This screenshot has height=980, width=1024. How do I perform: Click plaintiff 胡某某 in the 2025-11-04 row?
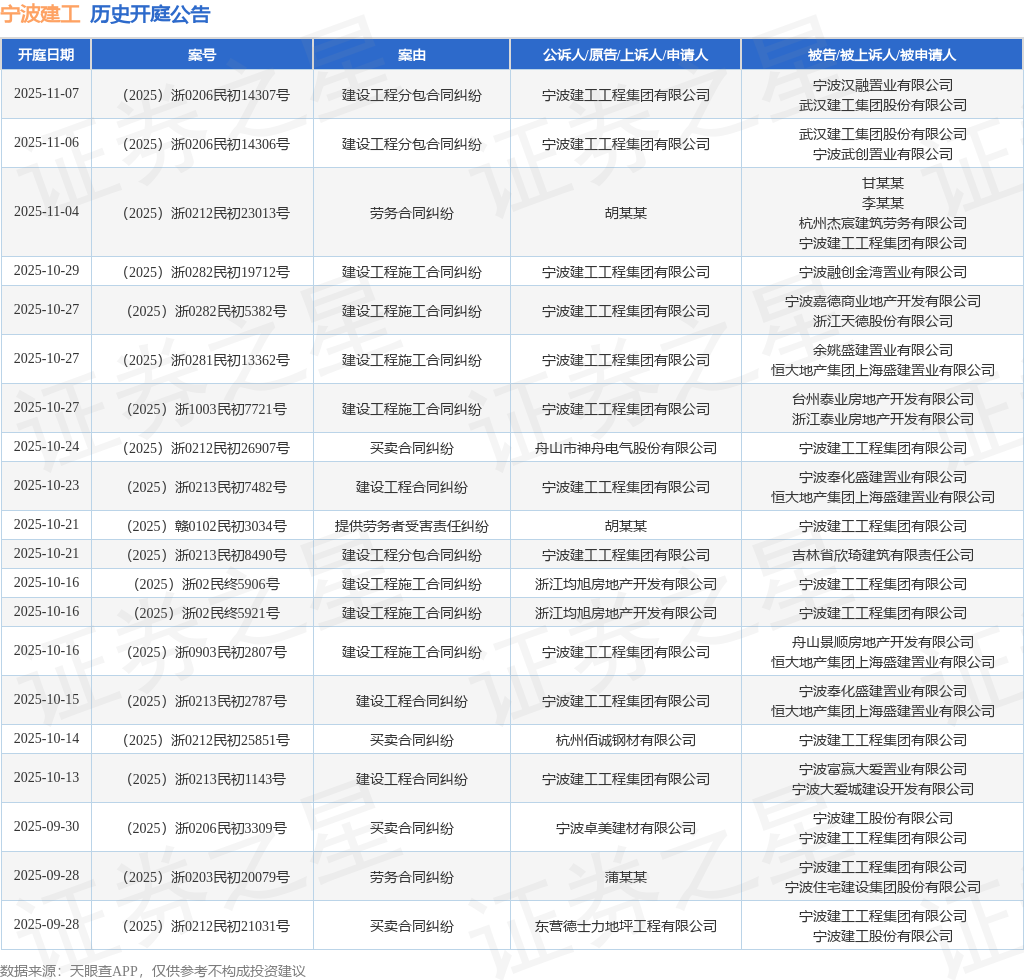pyautogui.click(x=626, y=213)
